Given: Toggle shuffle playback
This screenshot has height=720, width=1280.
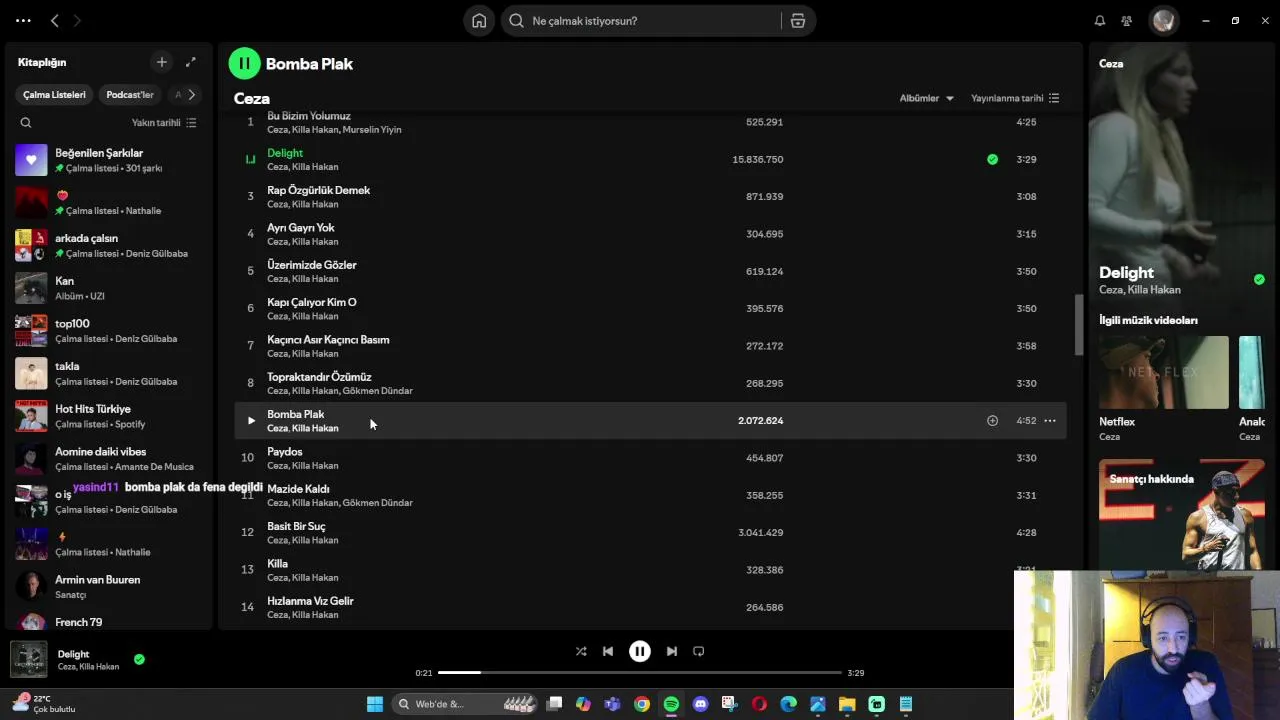Looking at the screenshot, I should coord(581,651).
